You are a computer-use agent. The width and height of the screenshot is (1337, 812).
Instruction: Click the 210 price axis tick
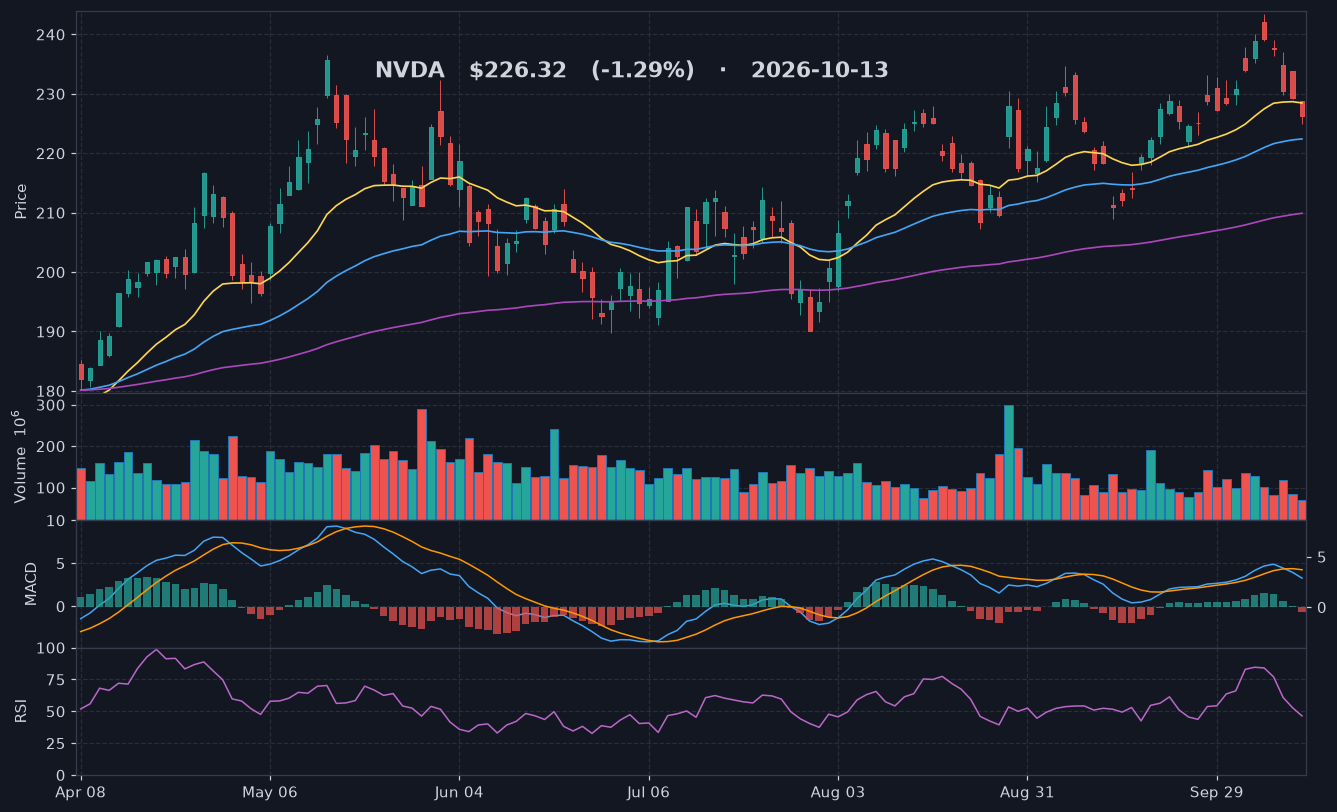pyautogui.click(x=51, y=213)
